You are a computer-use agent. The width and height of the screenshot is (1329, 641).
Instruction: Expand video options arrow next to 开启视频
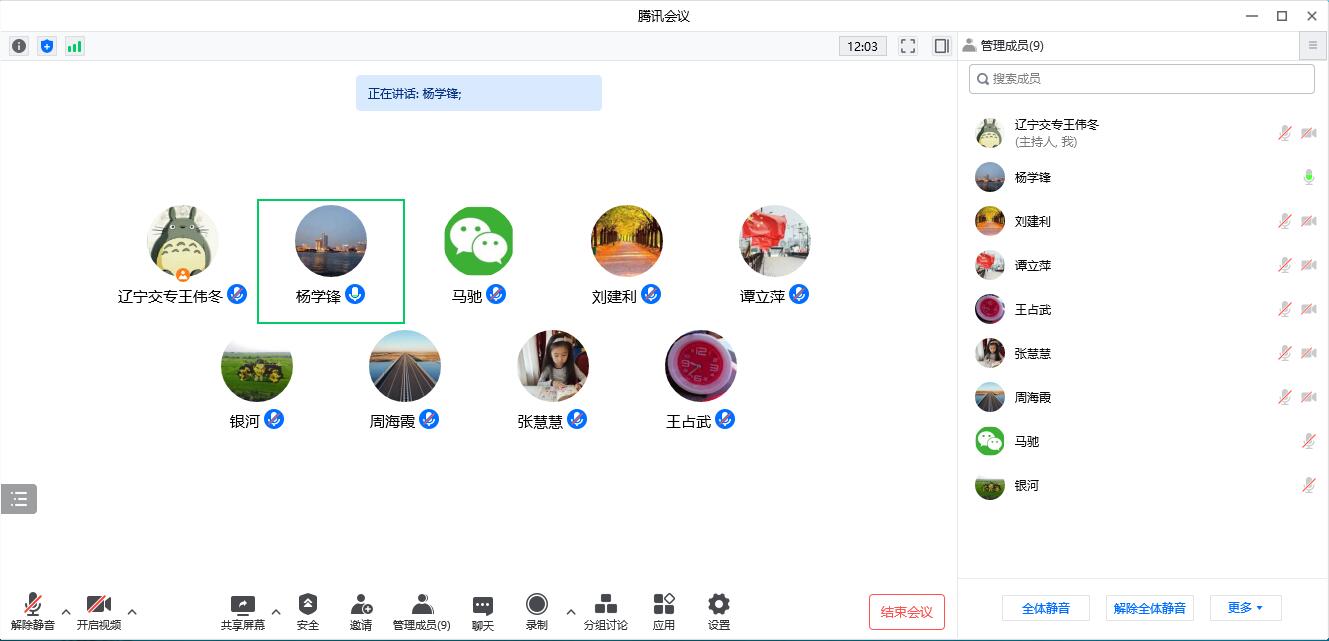132,612
